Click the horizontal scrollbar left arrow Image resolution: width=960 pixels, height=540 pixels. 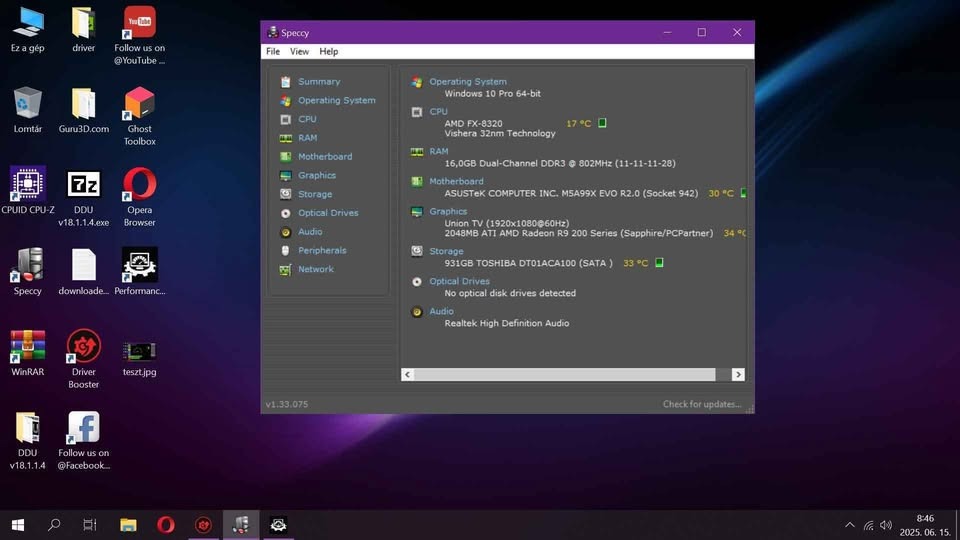(x=408, y=374)
